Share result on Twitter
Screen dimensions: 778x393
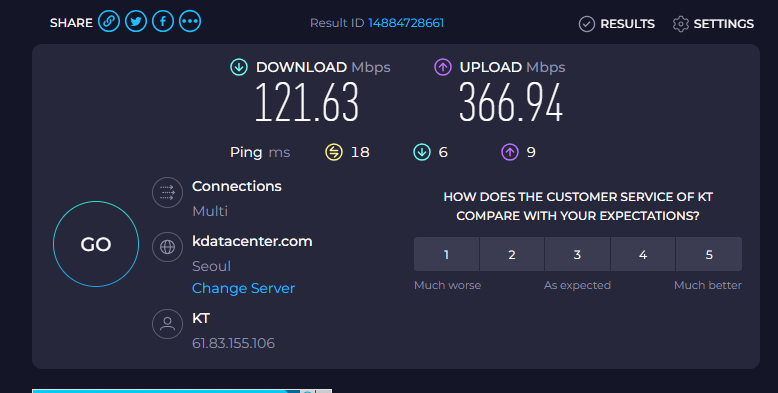tap(136, 21)
